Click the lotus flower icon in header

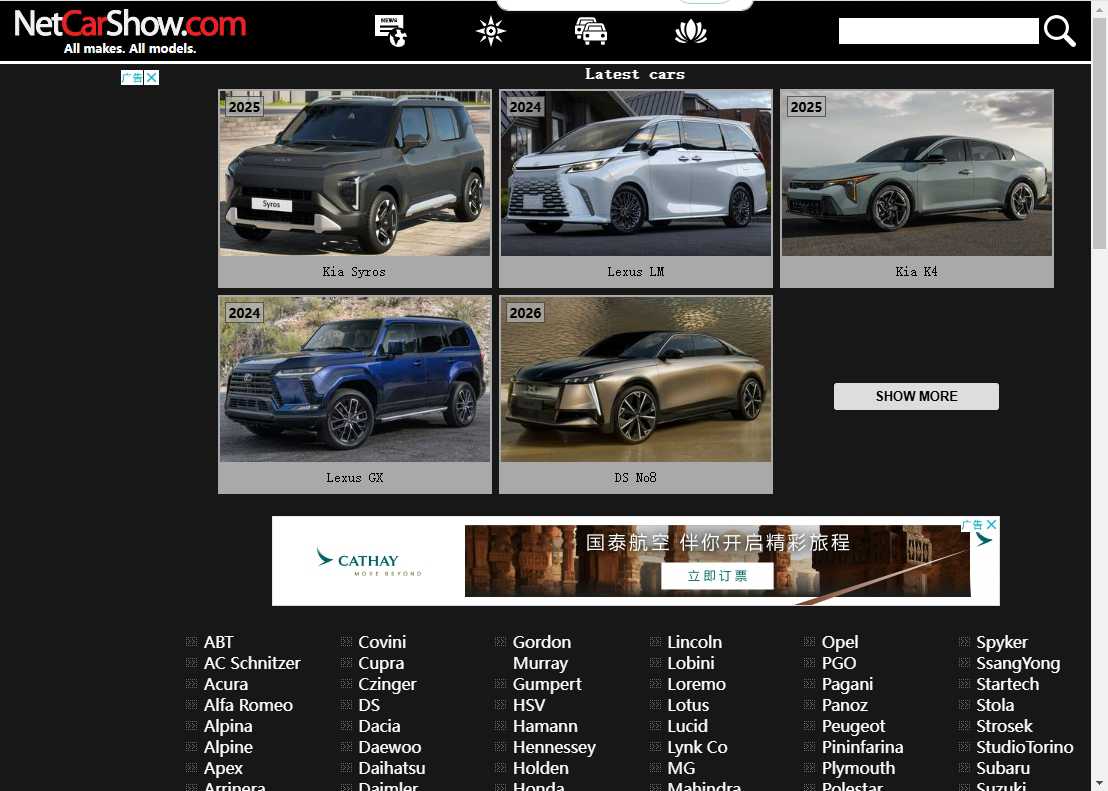pyautogui.click(x=690, y=32)
